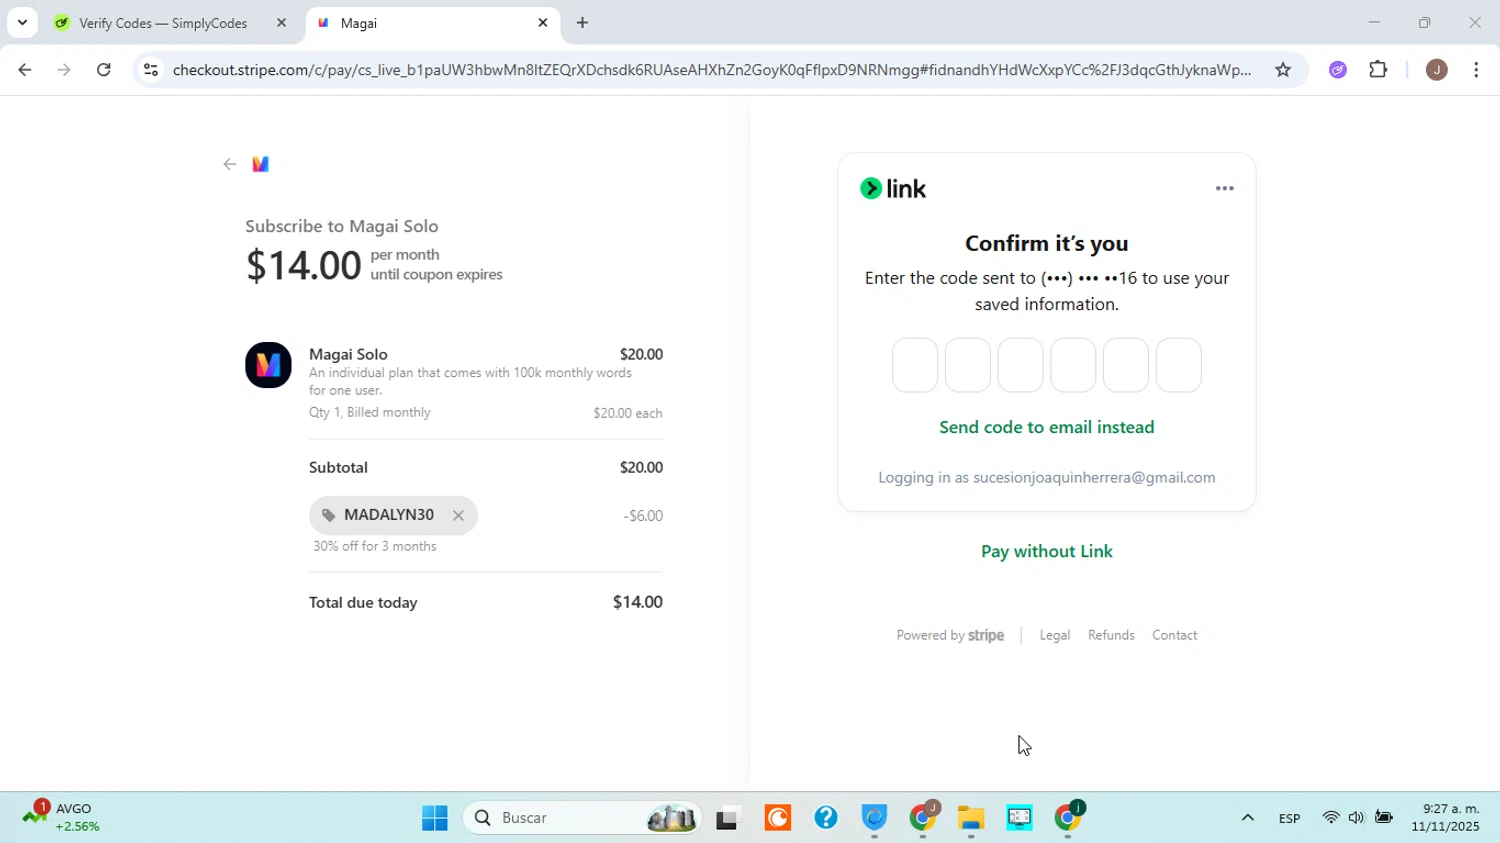Image resolution: width=1500 pixels, height=843 pixels.
Task: Focus the second verification code digit box
Action: tap(967, 365)
